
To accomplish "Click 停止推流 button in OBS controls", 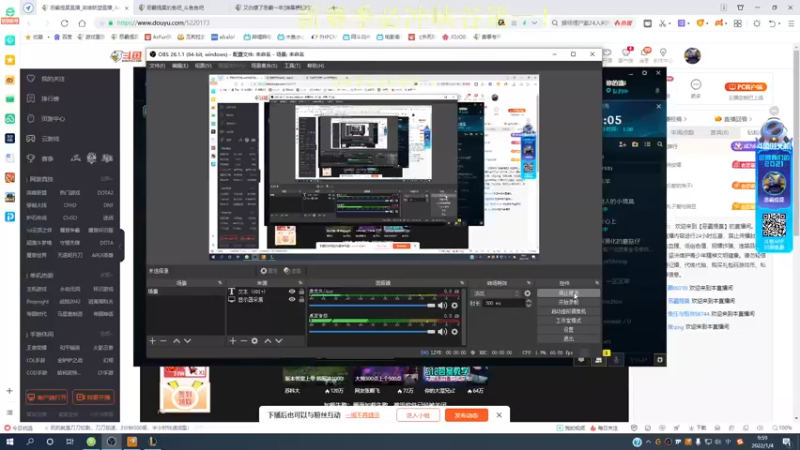I will pos(568,293).
